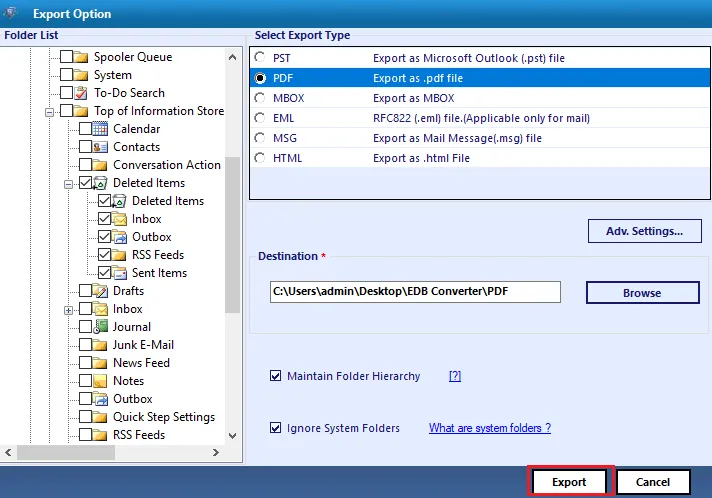Collapse the Top of Information Store node
The image size is (712, 498).
tap(50, 112)
